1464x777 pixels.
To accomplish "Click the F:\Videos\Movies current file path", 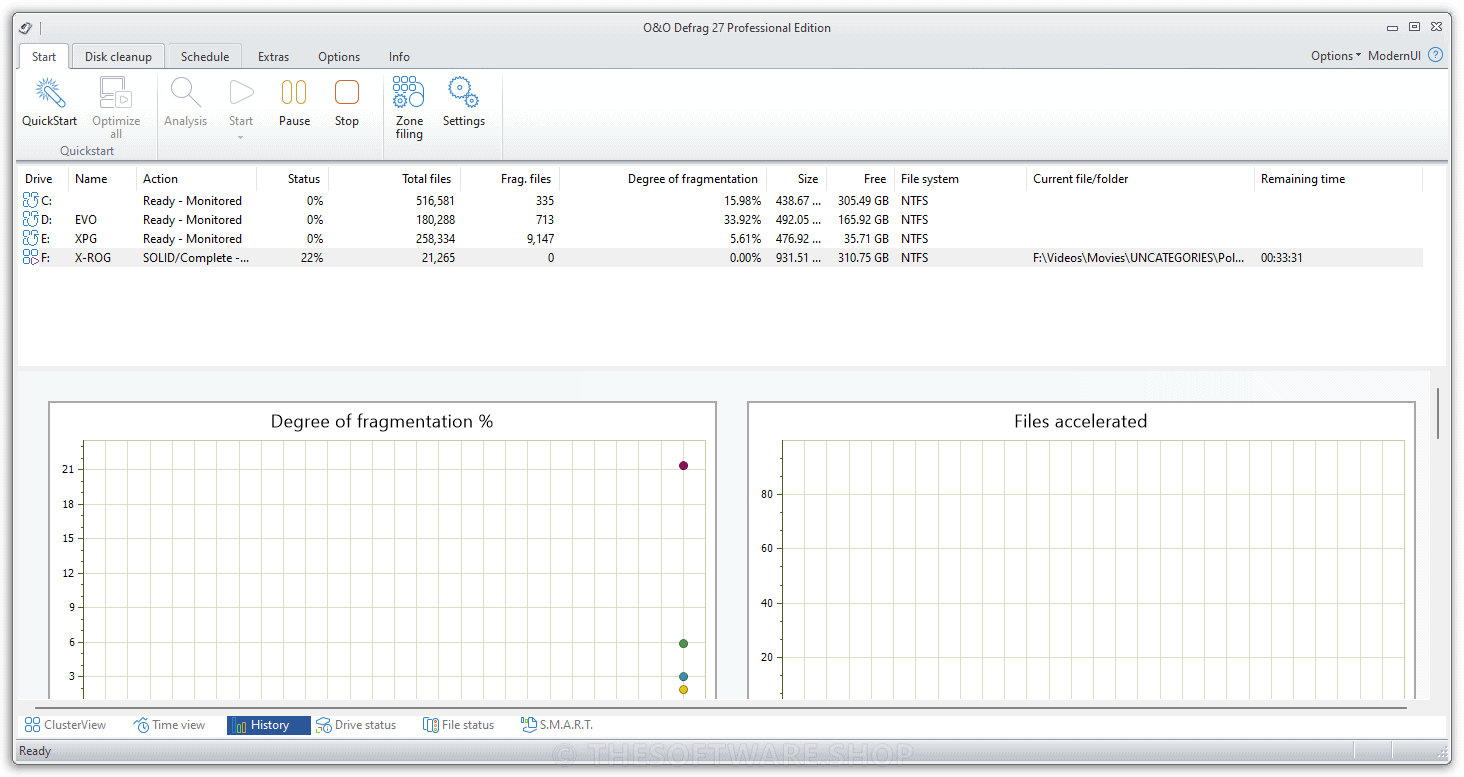I will coord(1139,258).
